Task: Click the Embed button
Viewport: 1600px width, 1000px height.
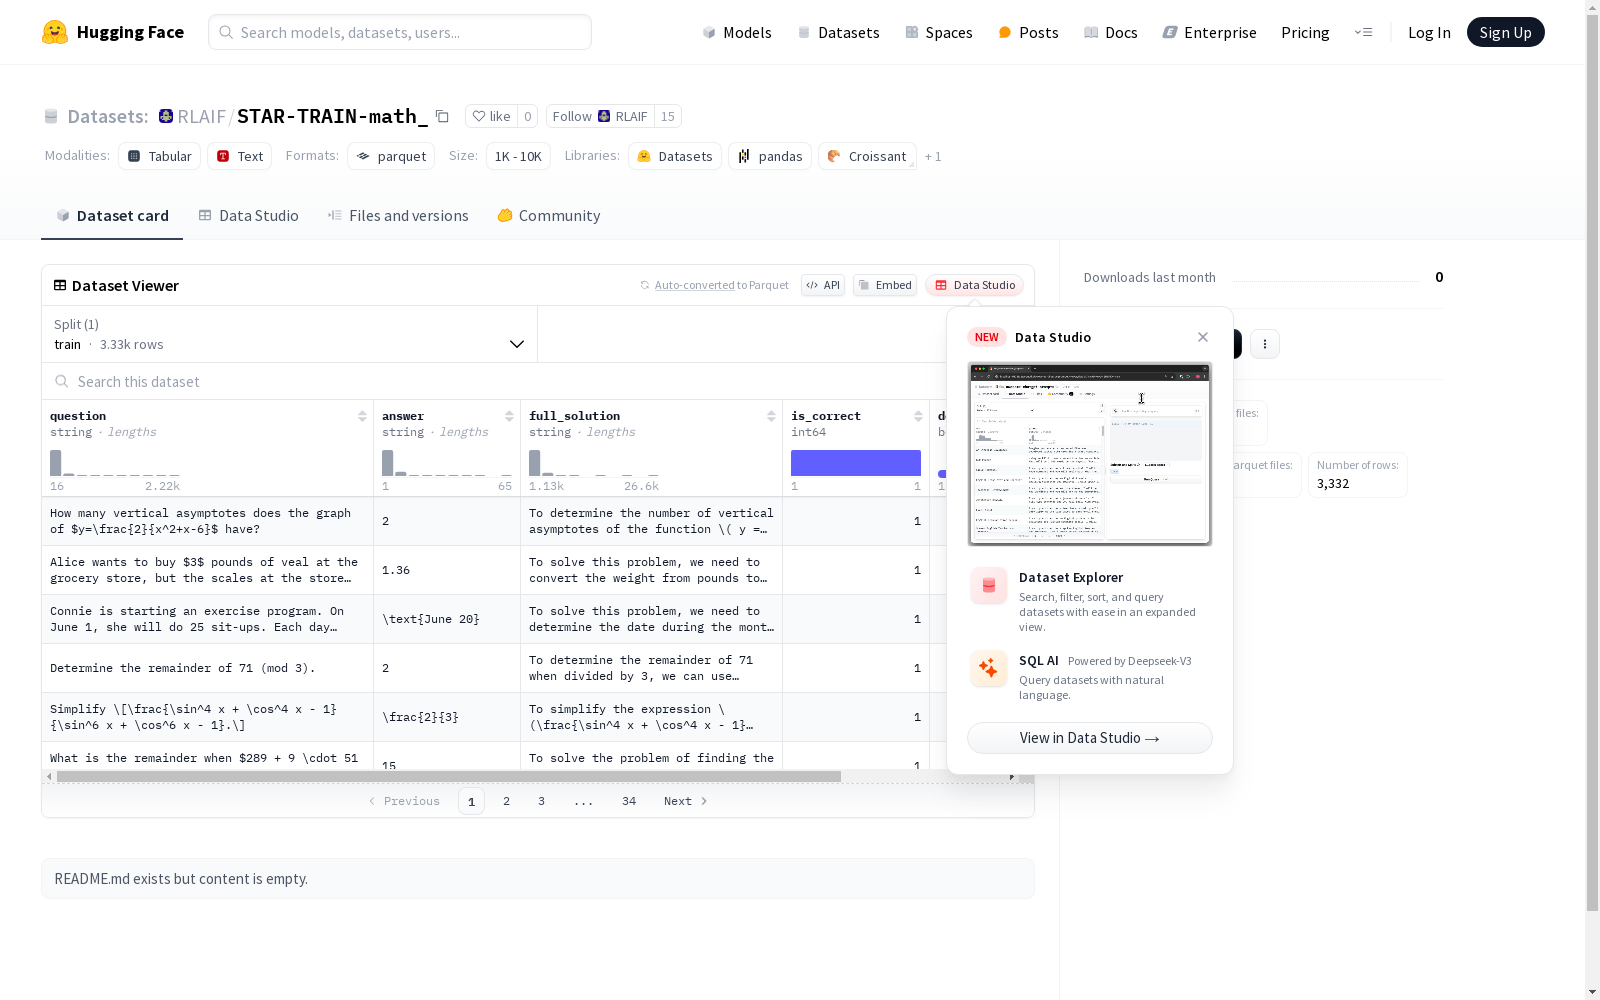Action: 885,285
